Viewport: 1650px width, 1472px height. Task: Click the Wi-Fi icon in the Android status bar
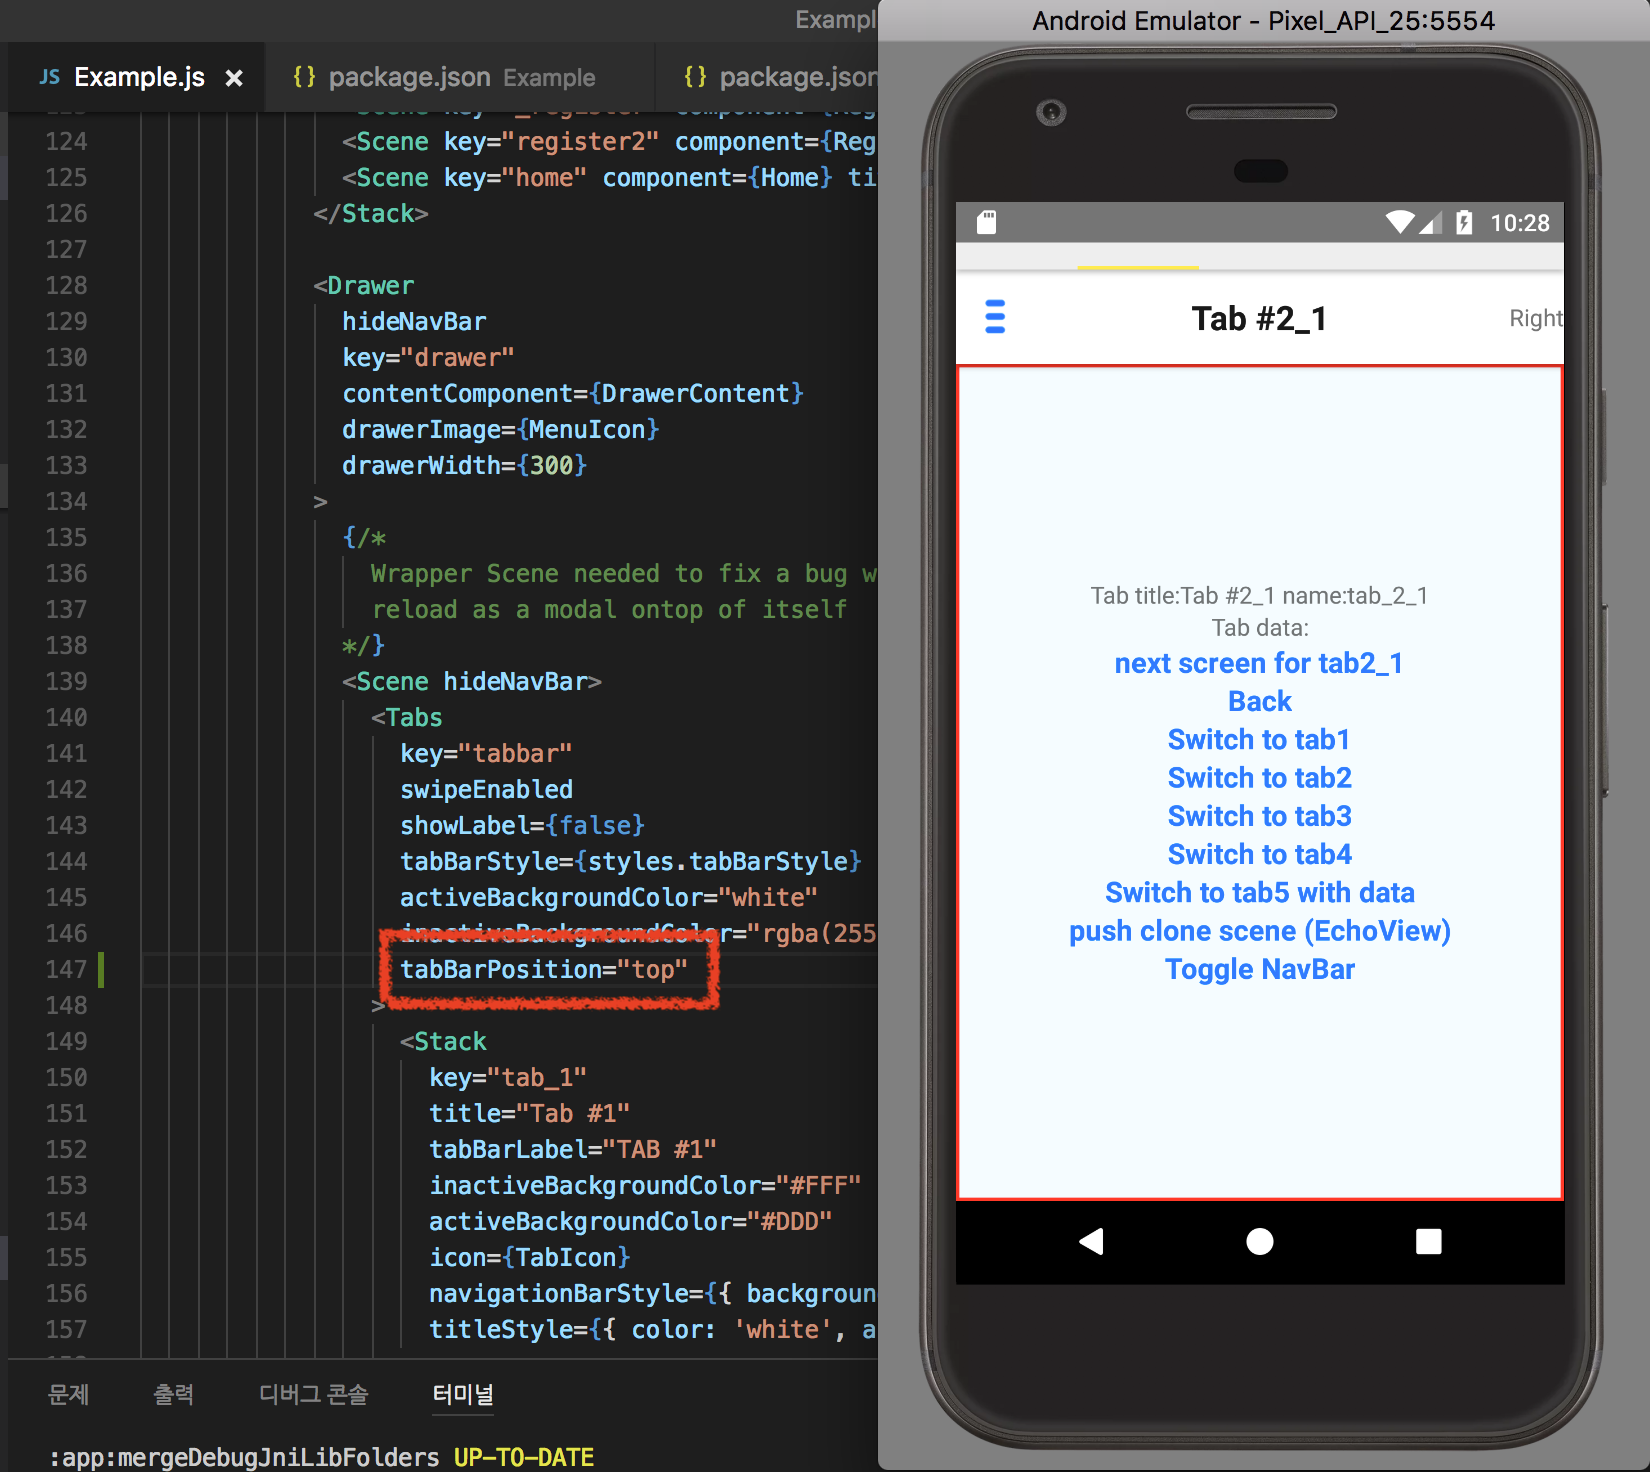tap(1398, 222)
